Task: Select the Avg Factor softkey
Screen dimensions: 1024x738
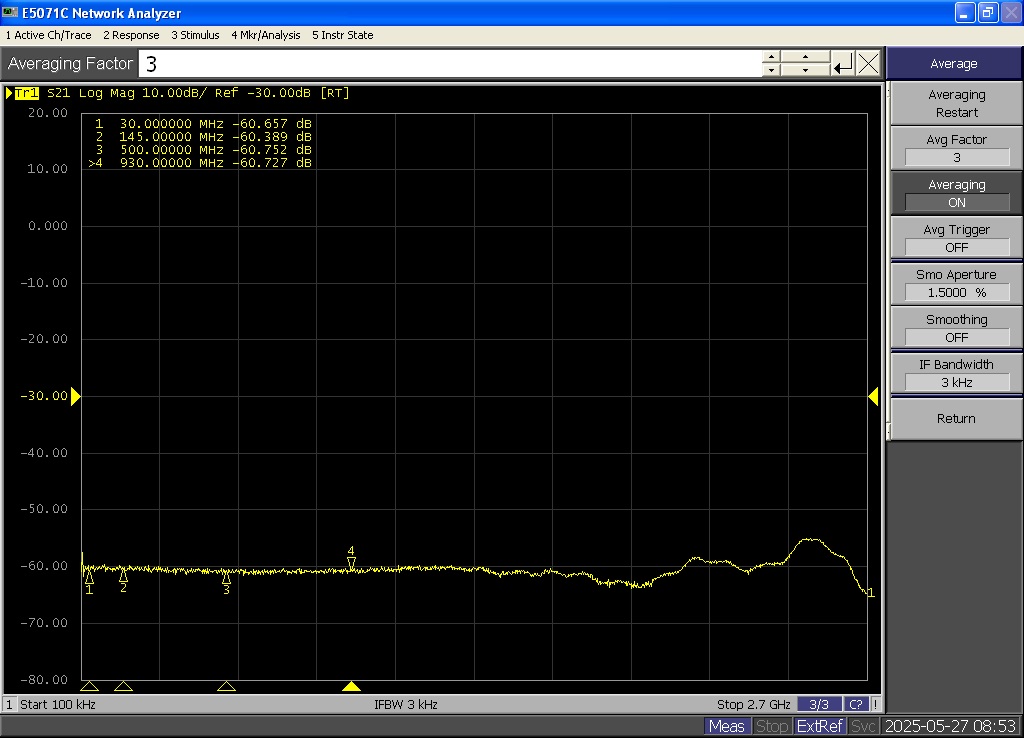Action: 956,148
